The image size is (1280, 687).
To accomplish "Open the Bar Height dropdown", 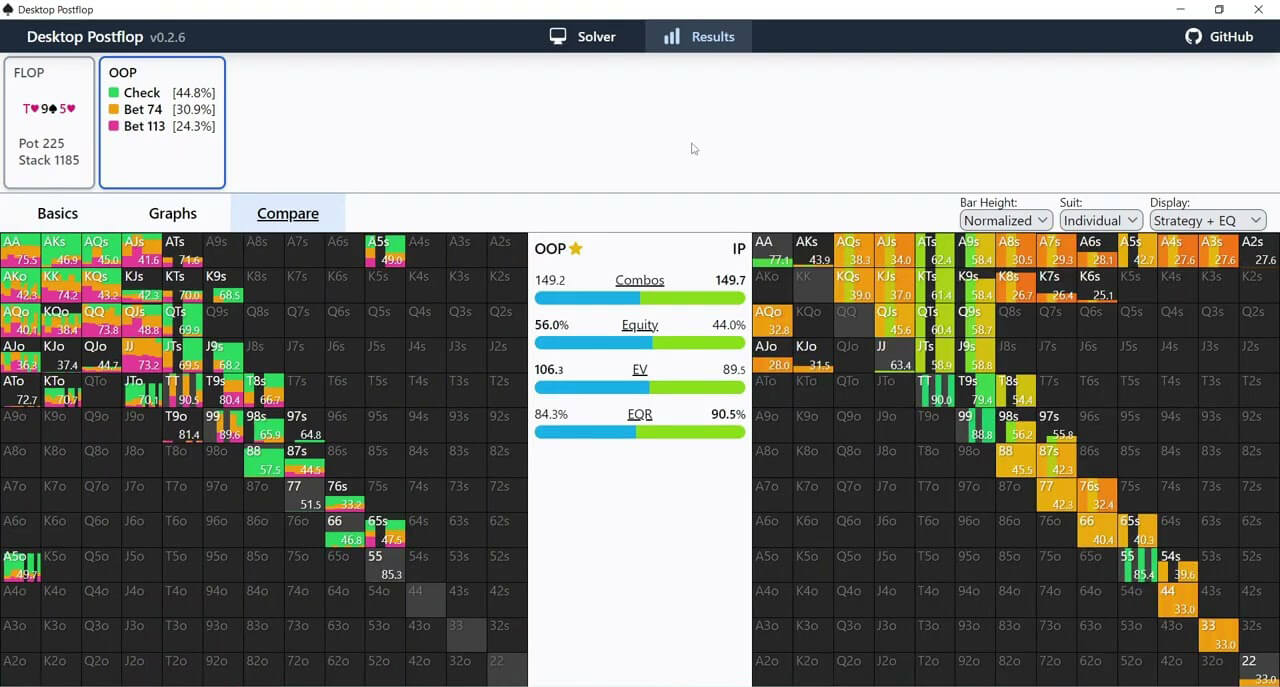I will click(1005, 220).
